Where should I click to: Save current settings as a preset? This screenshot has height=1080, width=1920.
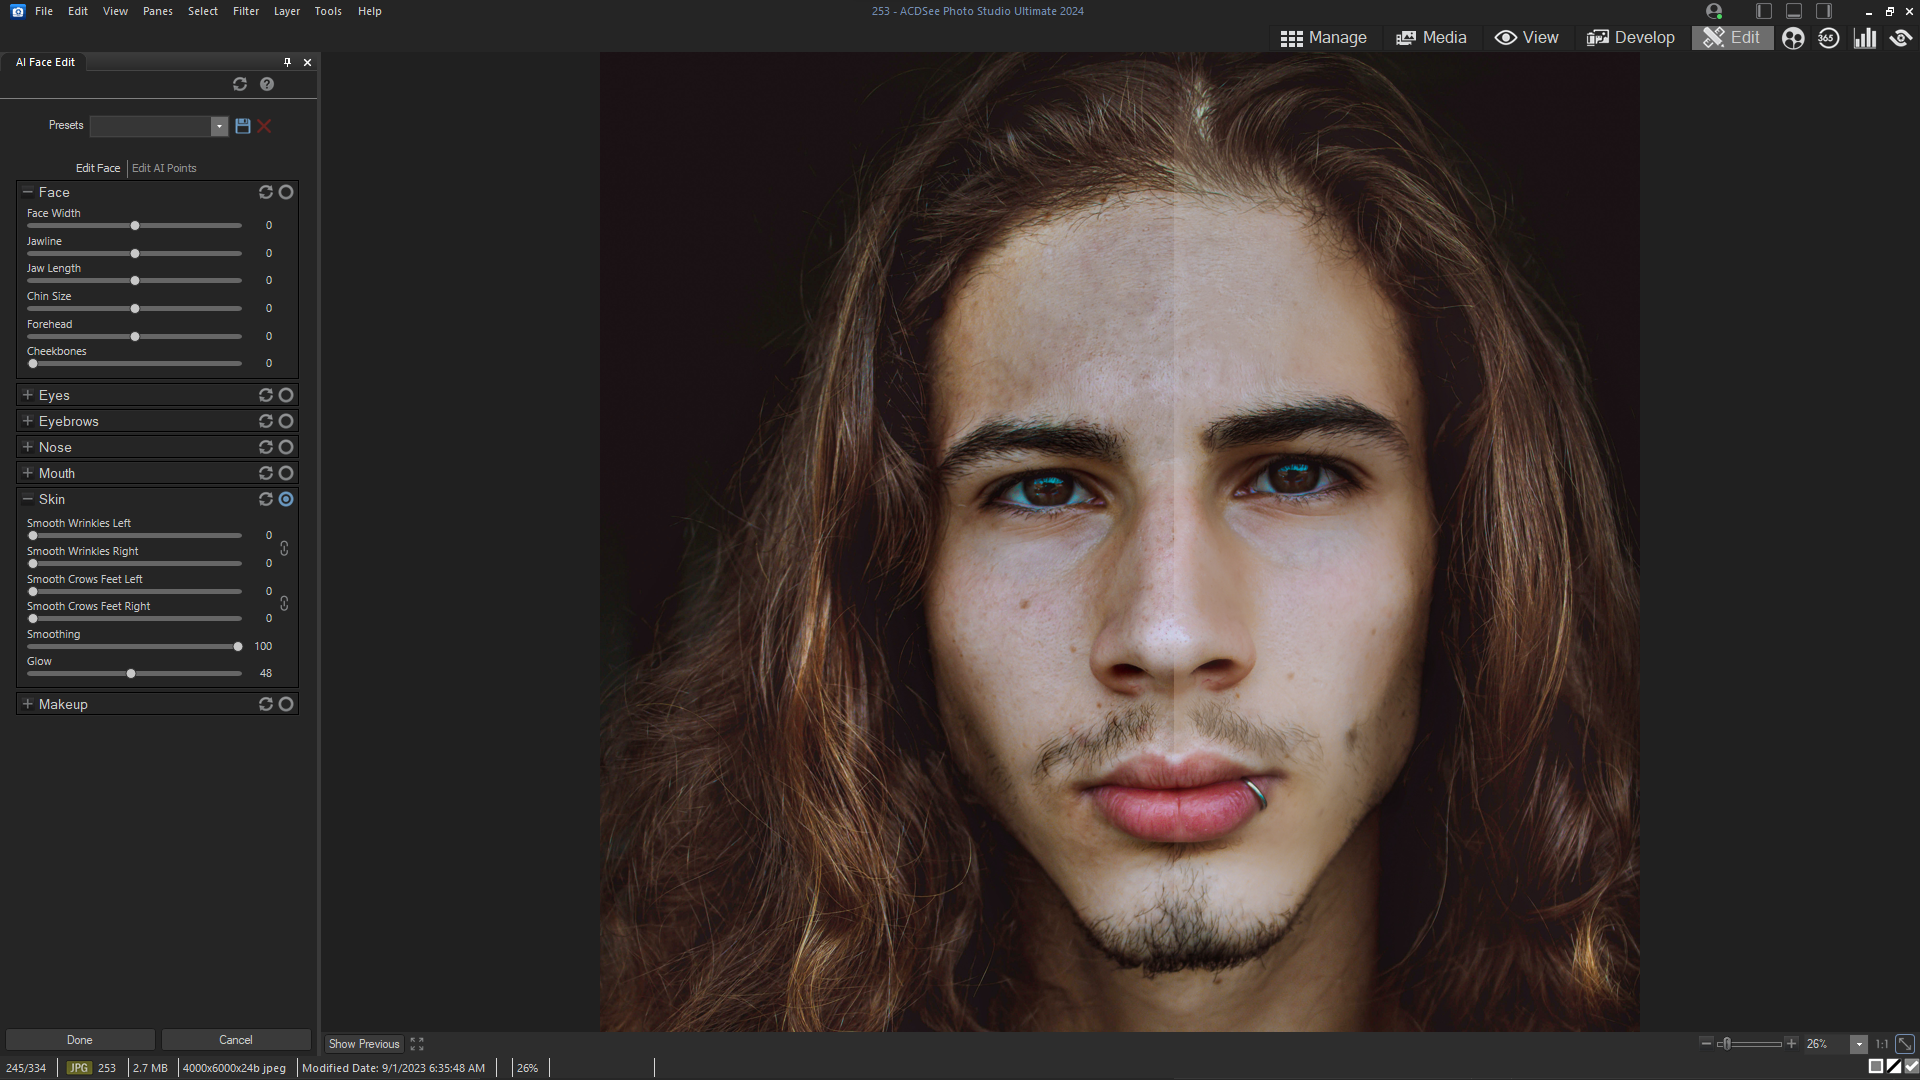243,126
